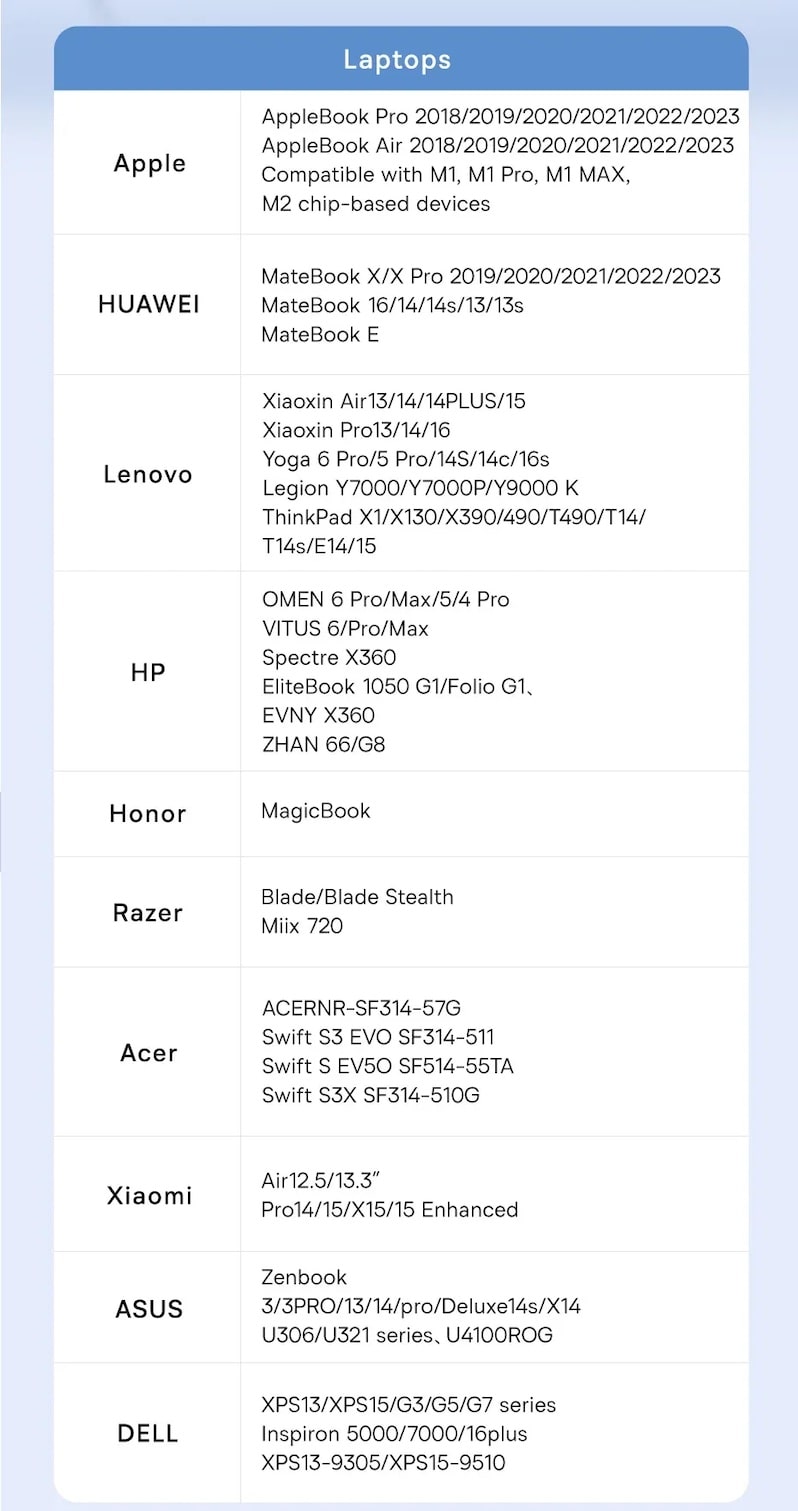This screenshot has width=798, height=1511.
Task: Click the HP brand label
Action: point(148,672)
